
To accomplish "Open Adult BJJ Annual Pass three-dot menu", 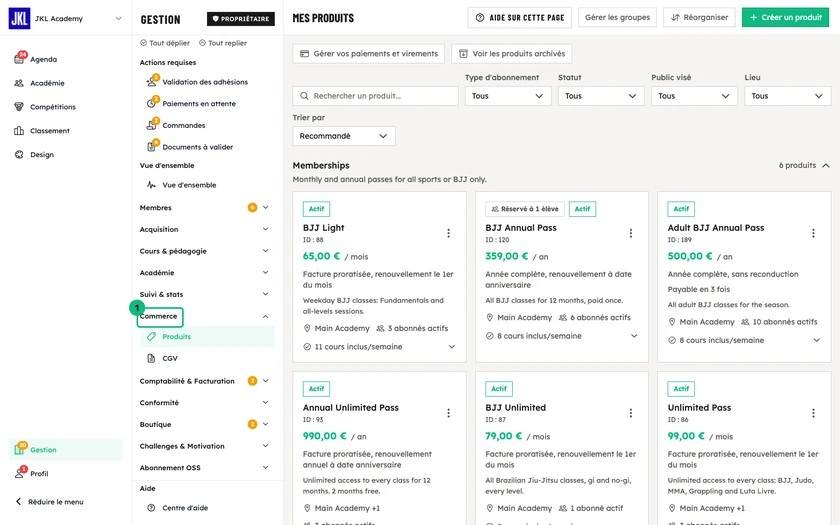I will 813,233.
